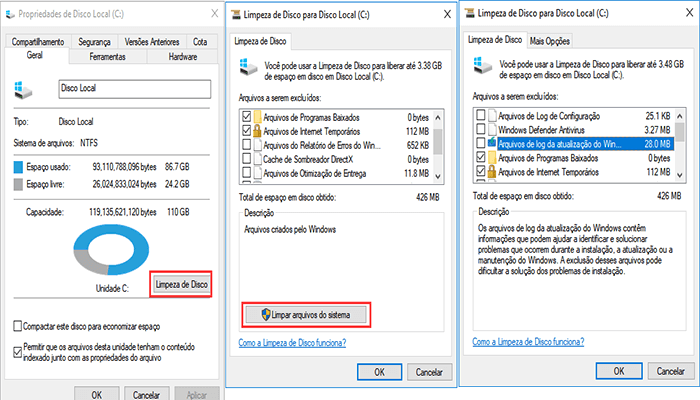Select Windows Defender Antivirus row text
700x400 pixels.
(x=542, y=130)
